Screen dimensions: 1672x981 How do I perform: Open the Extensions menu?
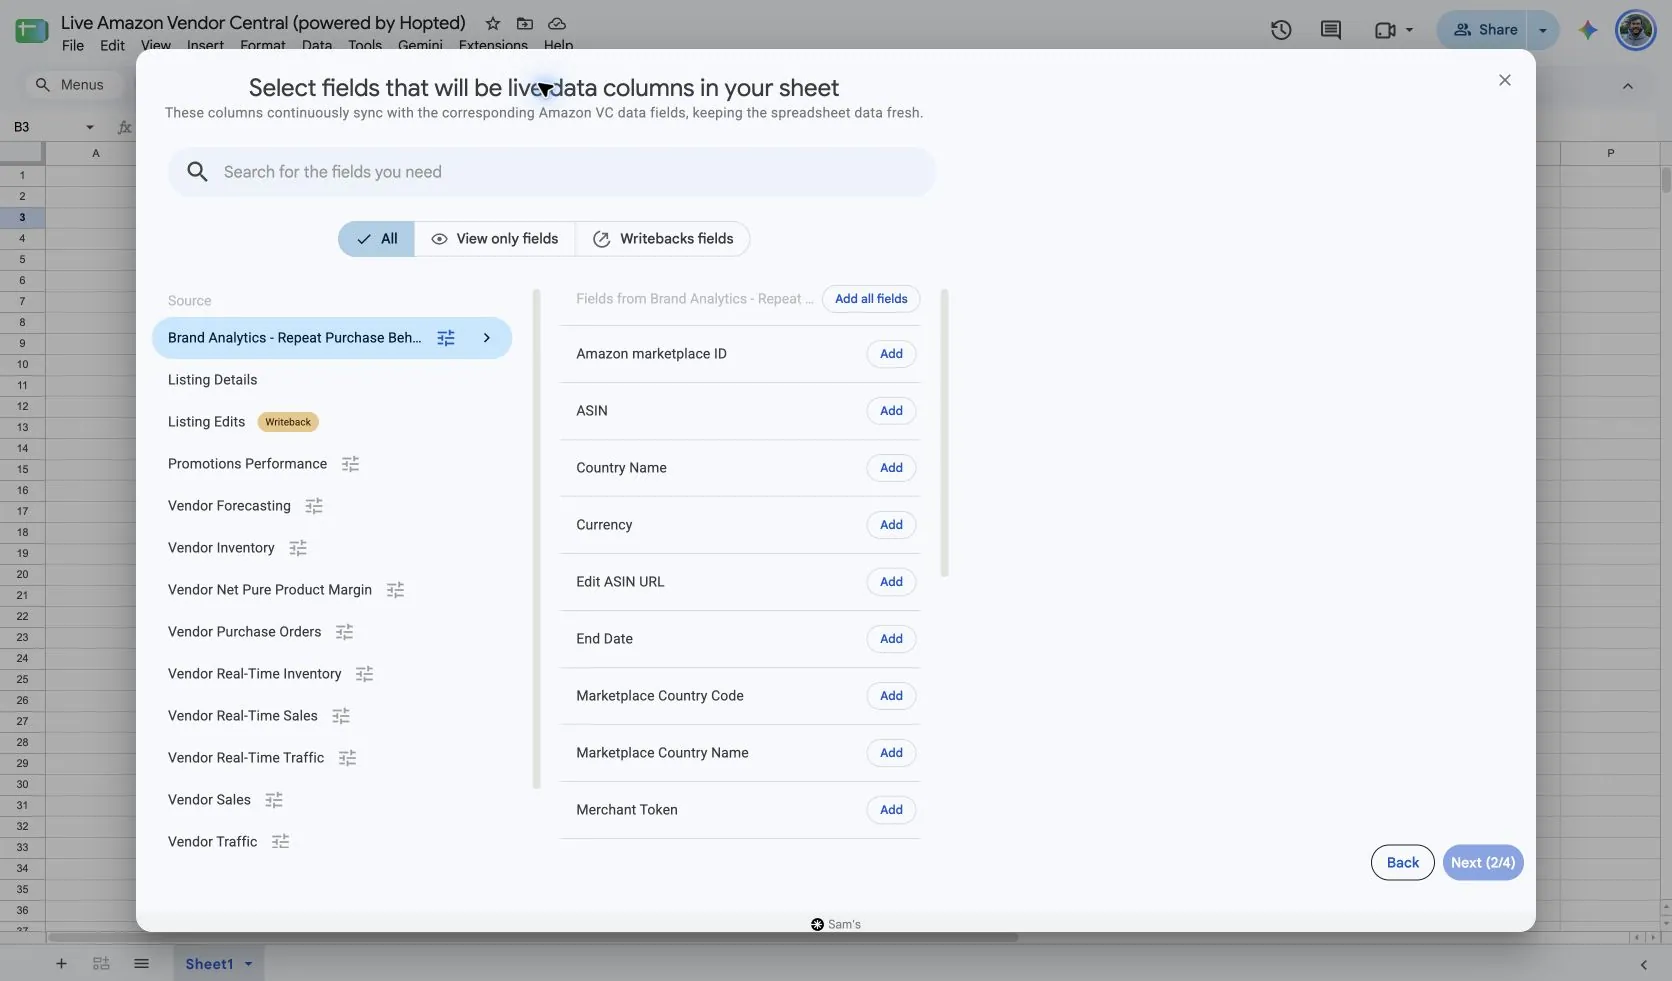click(x=493, y=45)
